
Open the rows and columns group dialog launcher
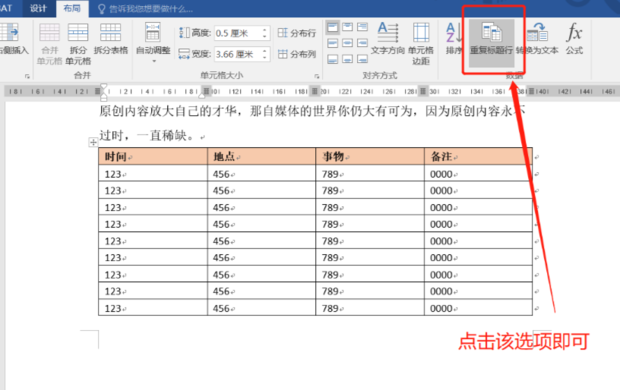tap(27, 76)
